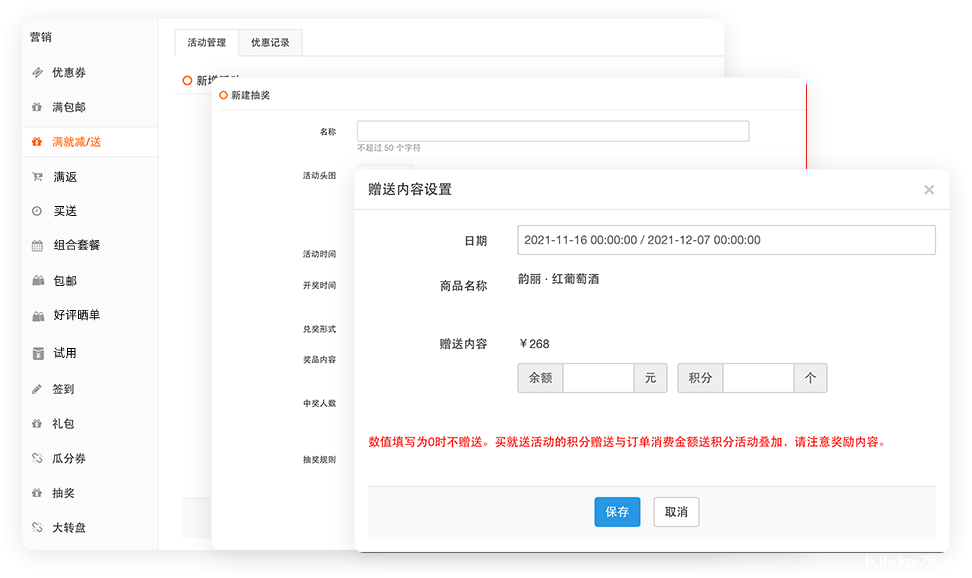
Task: Click the 名称 input in 新建抽奖 window
Action: 553,131
